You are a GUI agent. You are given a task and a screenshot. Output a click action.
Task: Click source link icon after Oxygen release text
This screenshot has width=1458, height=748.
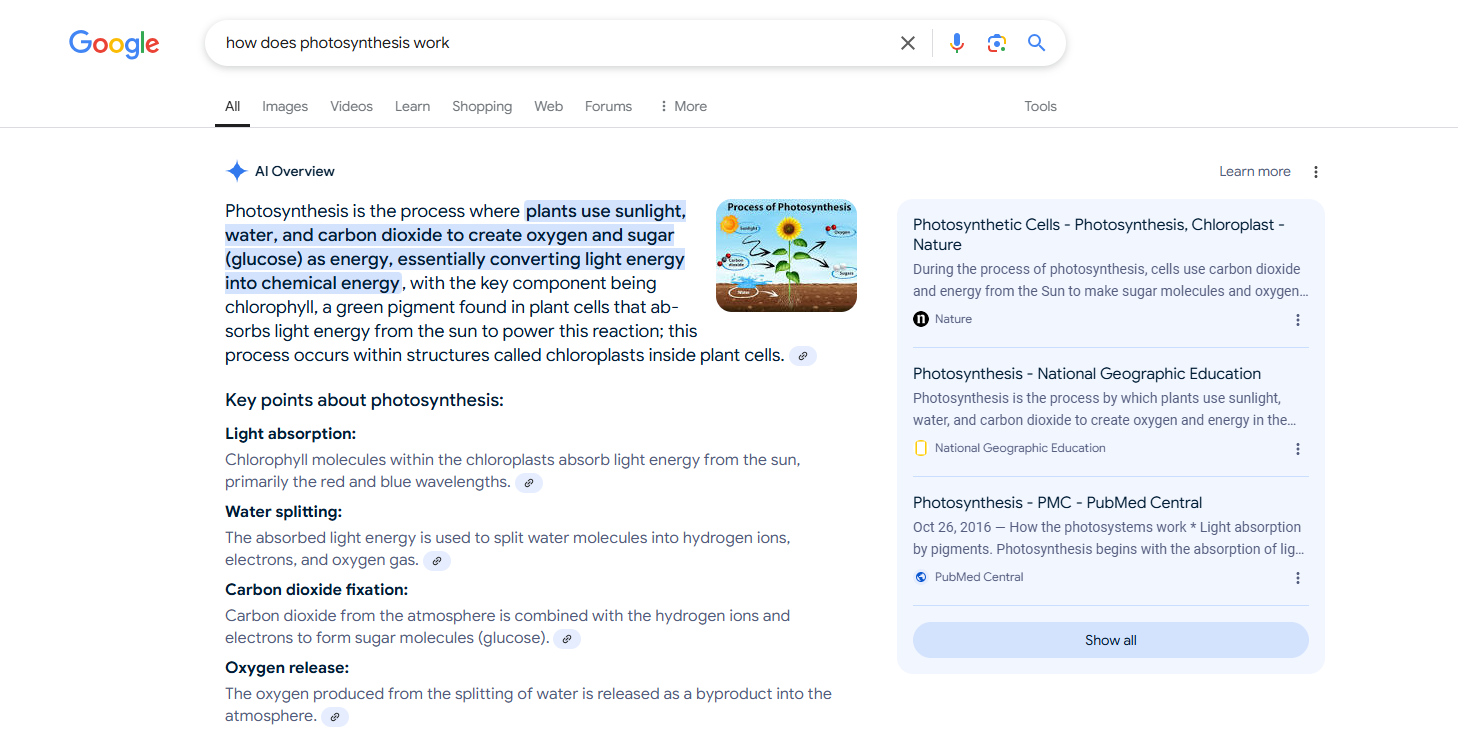[x=335, y=717]
